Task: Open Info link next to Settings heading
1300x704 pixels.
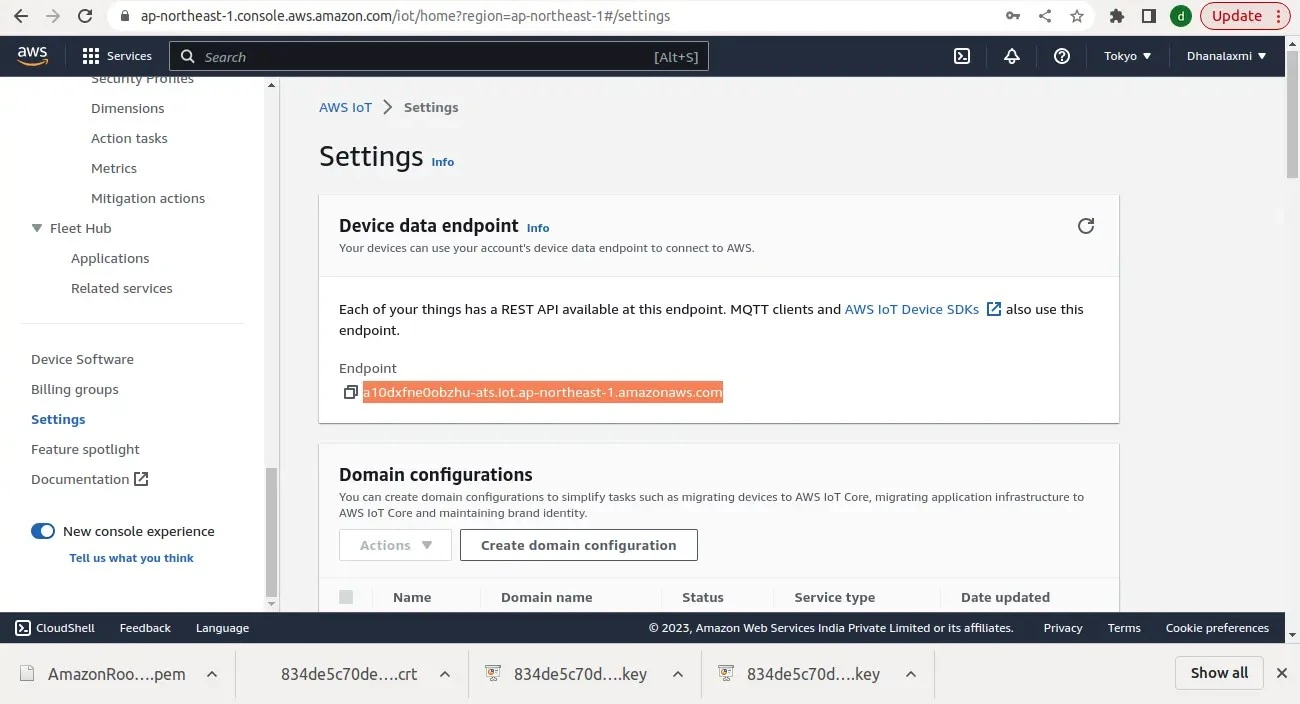Action: 442,162
